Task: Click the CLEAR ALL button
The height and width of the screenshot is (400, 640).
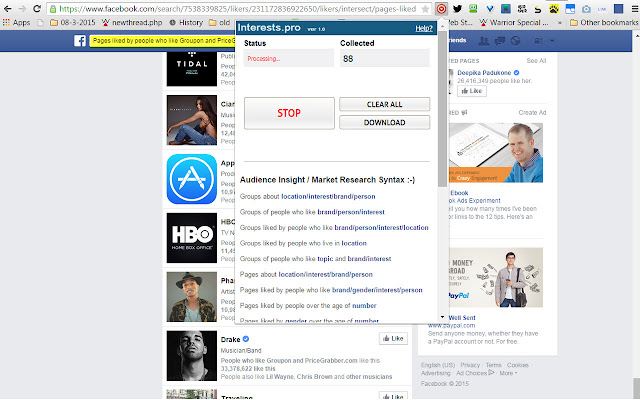Action: coord(384,104)
